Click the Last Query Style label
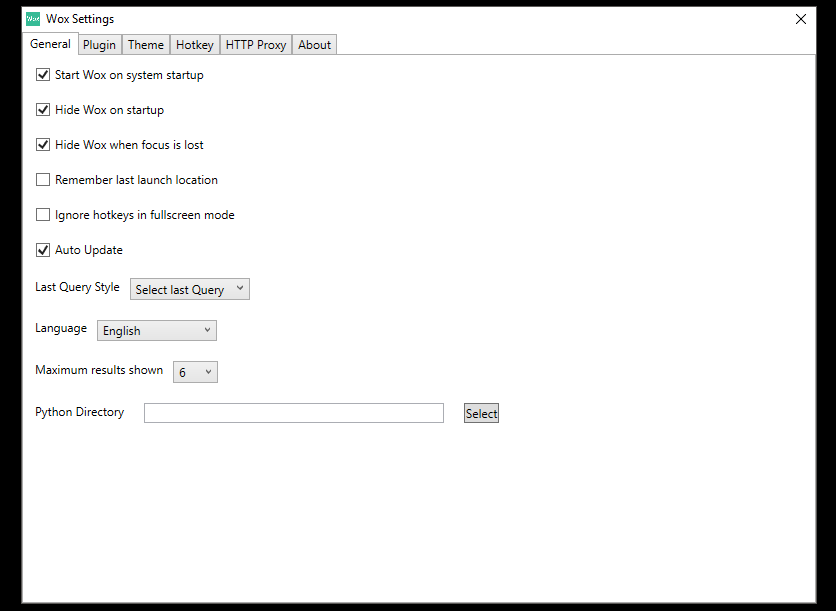The width and height of the screenshot is (836, 611). tap(77, 287)
